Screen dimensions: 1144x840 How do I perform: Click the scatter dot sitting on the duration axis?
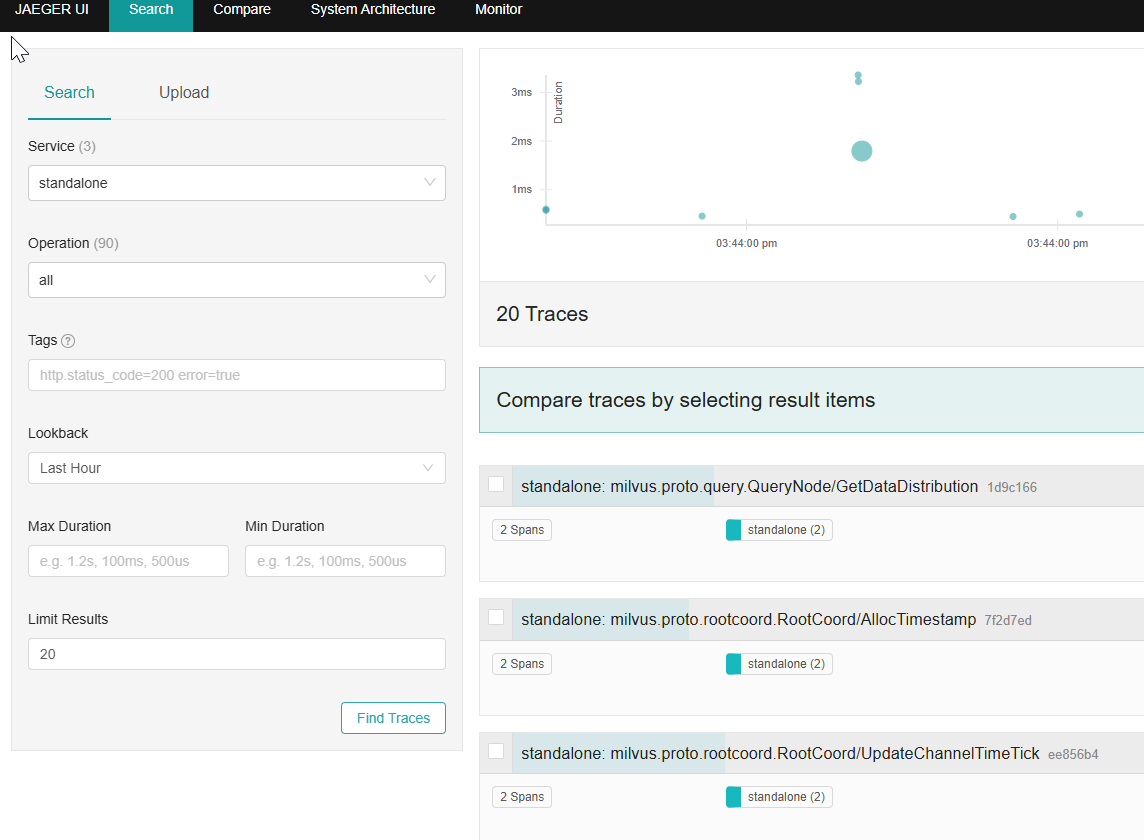click(546, 210)
